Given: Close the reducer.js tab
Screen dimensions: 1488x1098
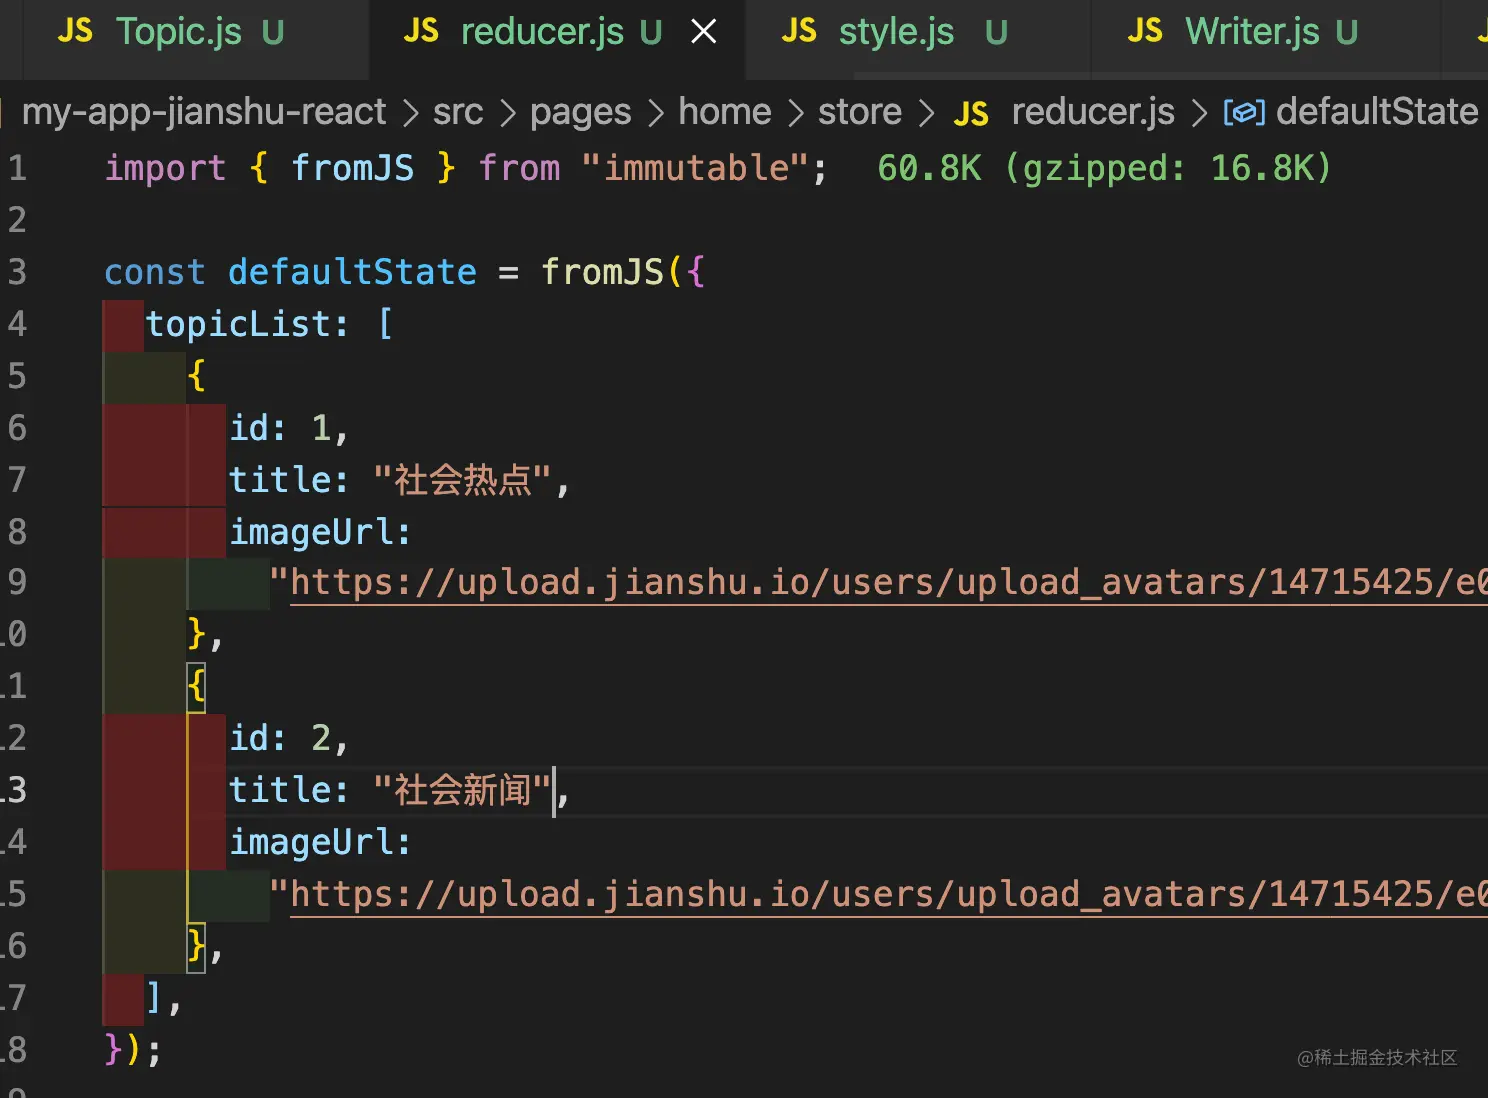Looking at the screenshot, I should tap(704, 32).
